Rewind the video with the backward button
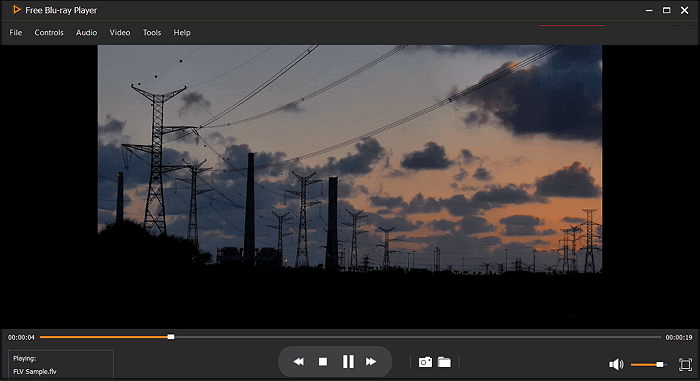The image size is (700, 381). pos(299,361)
